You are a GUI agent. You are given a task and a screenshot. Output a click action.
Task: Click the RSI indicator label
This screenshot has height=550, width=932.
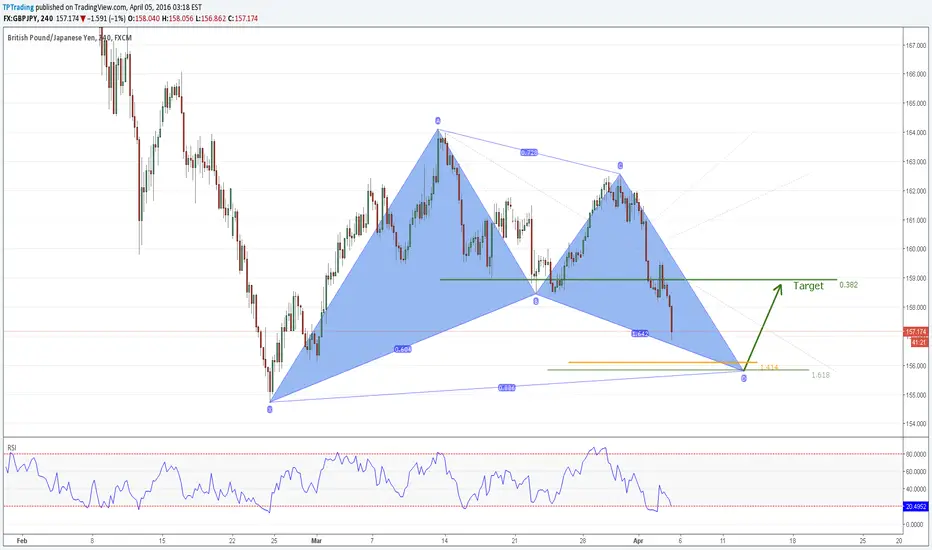pyautogui.click(x=12, y=447)
